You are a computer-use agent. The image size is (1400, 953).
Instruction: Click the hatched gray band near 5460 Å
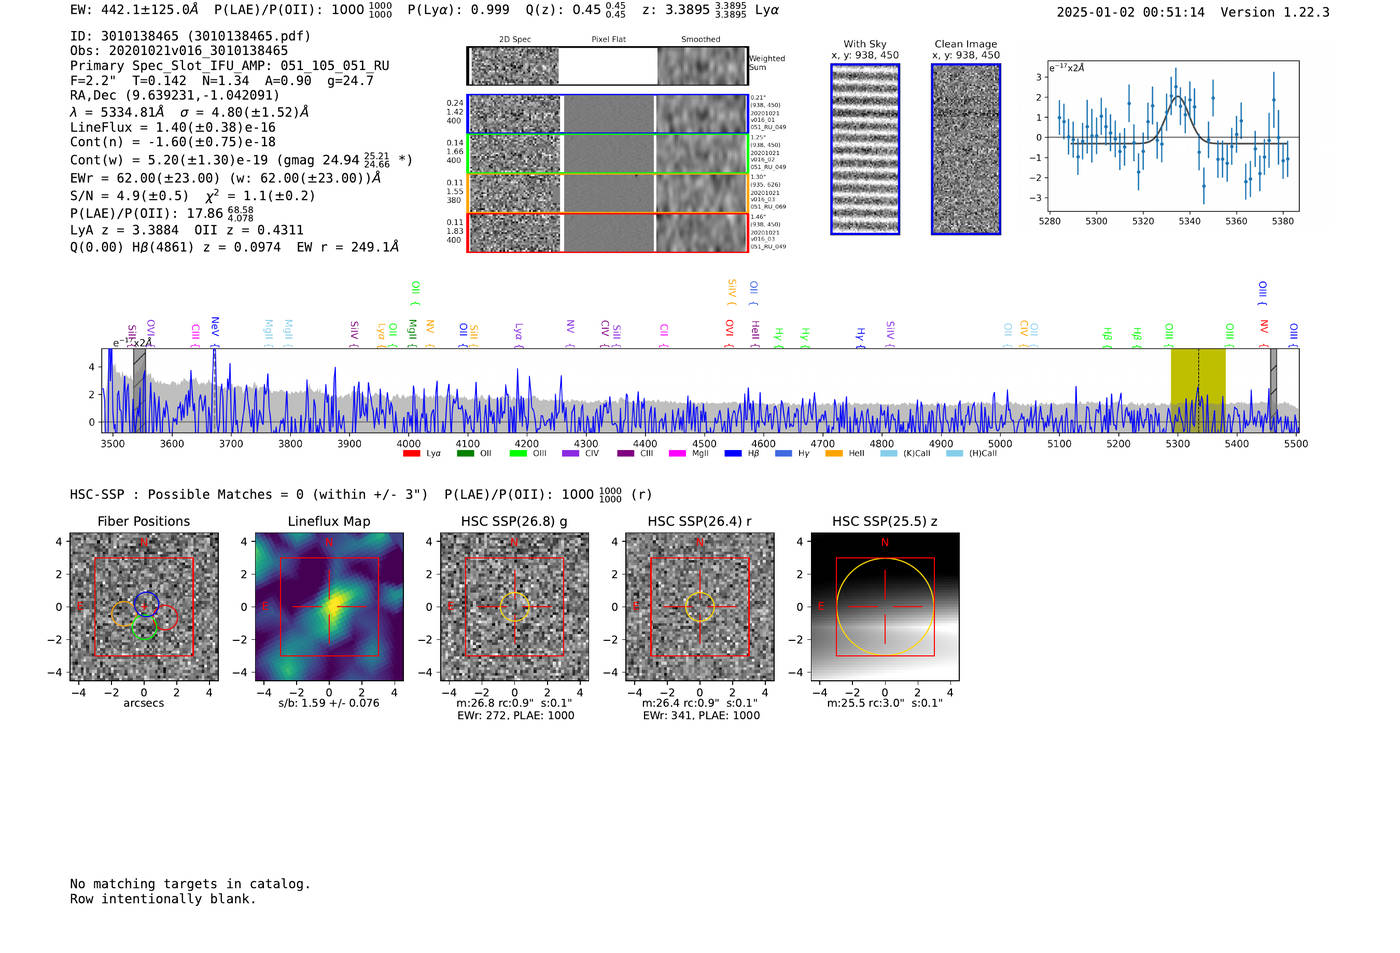pyautogui.click(x=1273, y=390)
